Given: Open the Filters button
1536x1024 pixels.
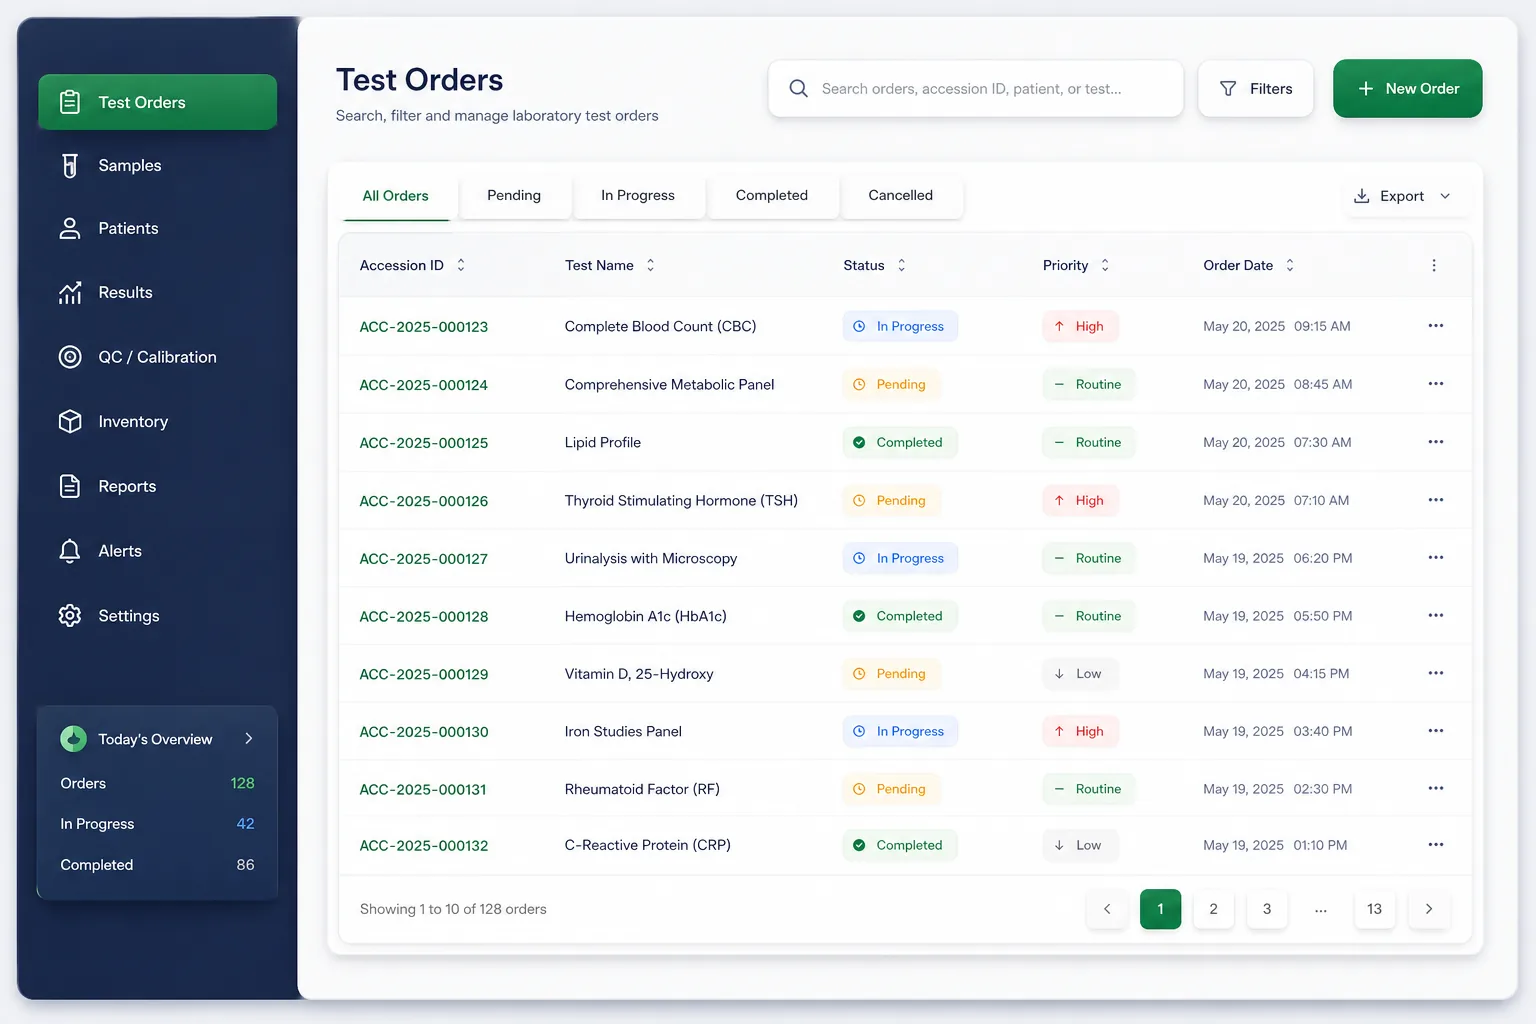Looking at the screenshot, I should [1256, 89].
